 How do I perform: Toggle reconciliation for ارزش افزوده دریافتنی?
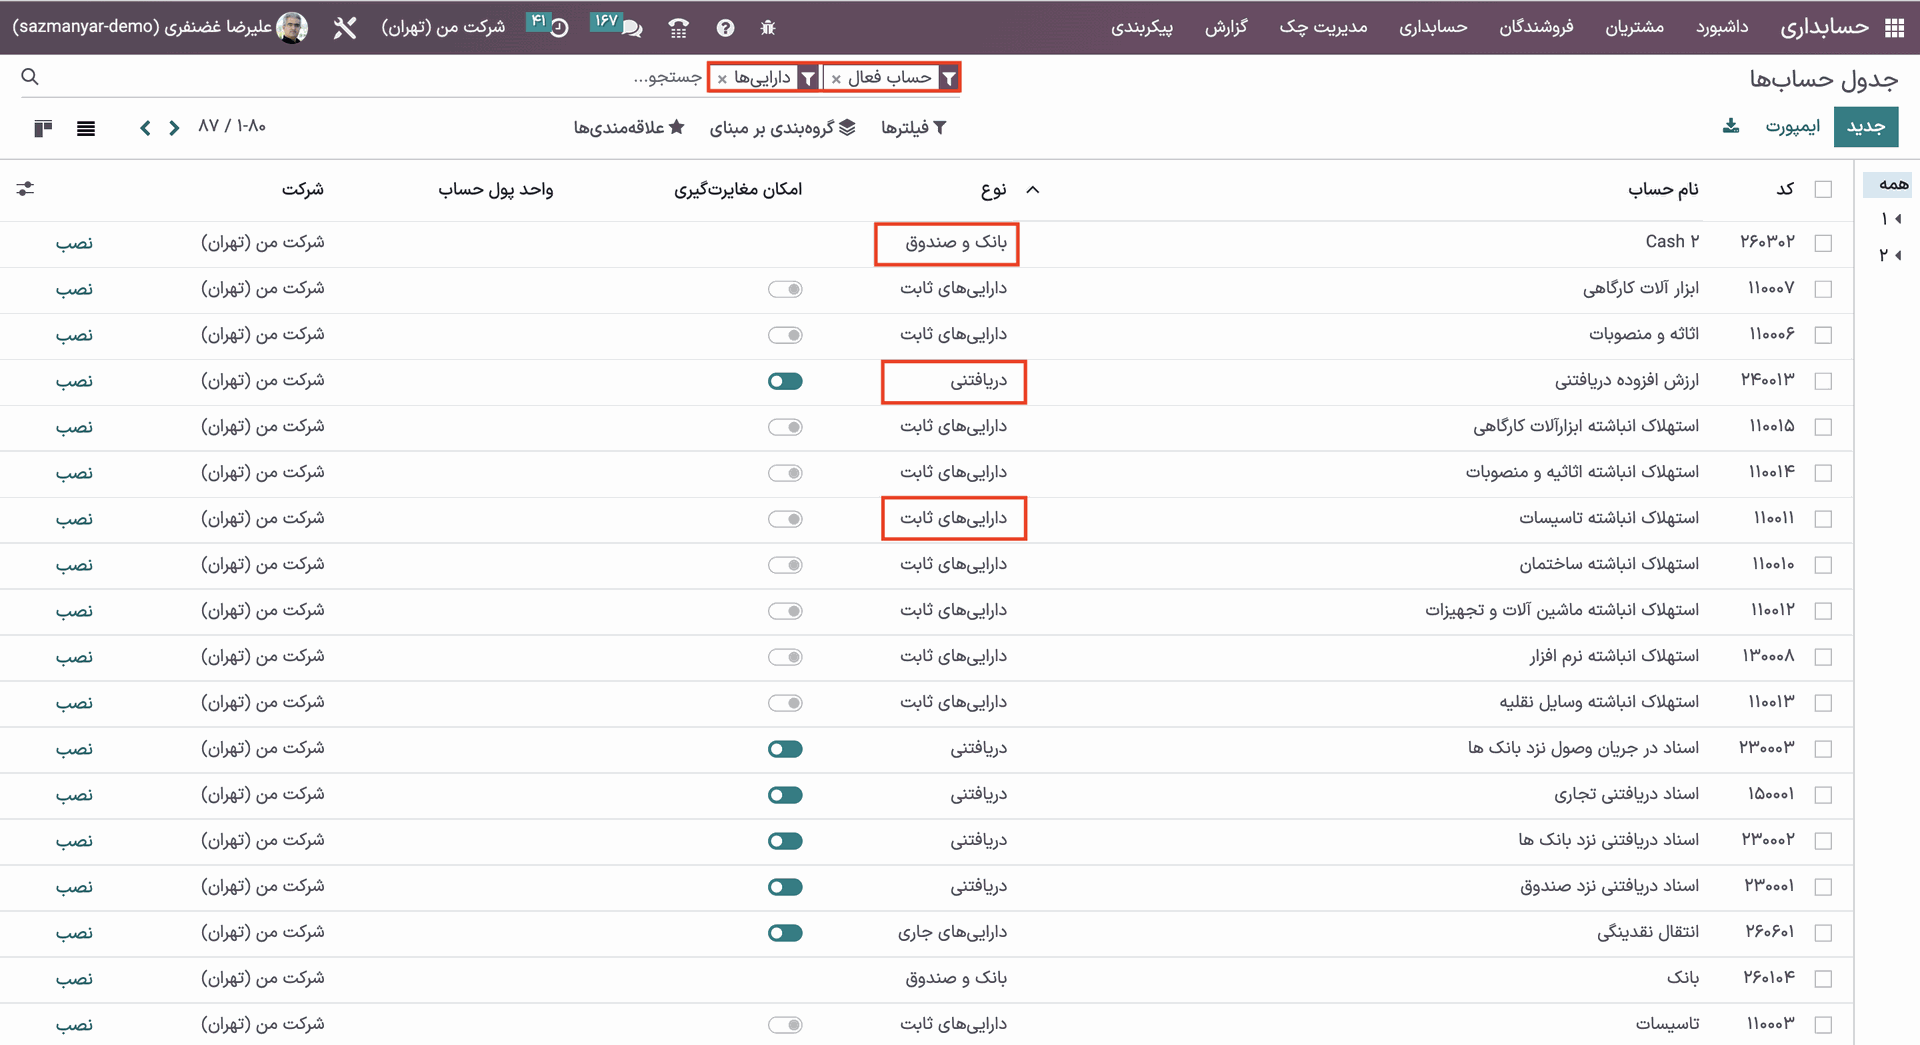tap(785, 381)
